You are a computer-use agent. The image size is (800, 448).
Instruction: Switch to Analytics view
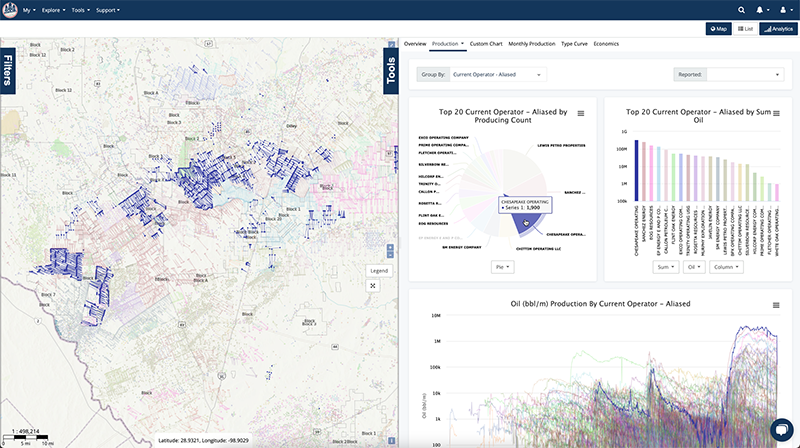pyautogui.click(x=778, y=29)
